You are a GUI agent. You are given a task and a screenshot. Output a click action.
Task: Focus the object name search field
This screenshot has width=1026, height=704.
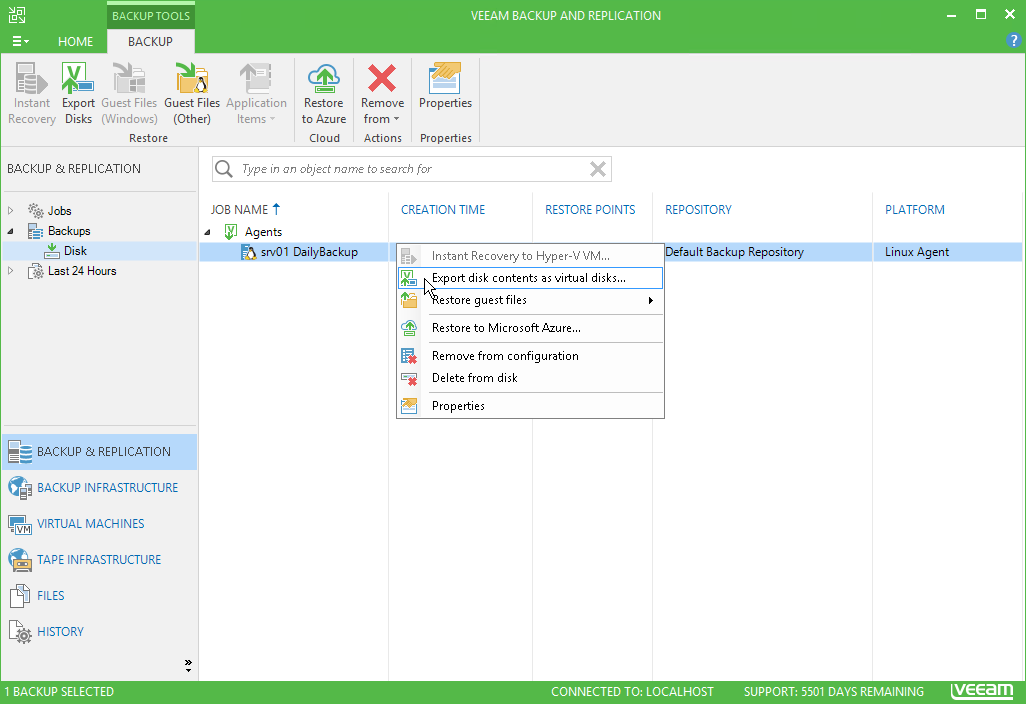(412, 169)
